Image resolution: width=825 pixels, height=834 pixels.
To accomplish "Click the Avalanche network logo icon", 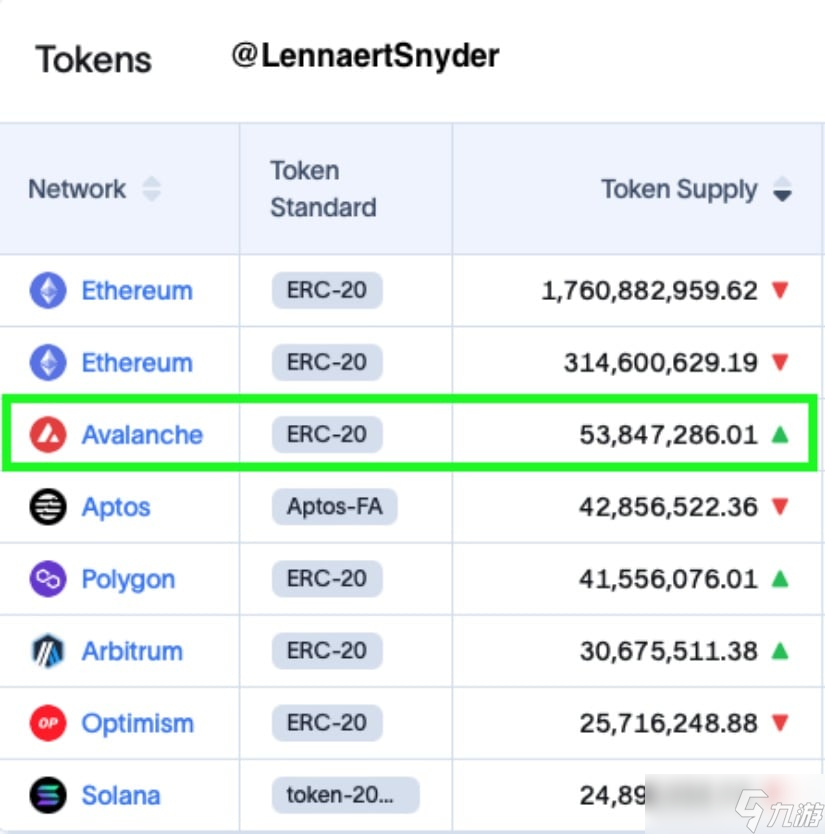I will (47, 435).
